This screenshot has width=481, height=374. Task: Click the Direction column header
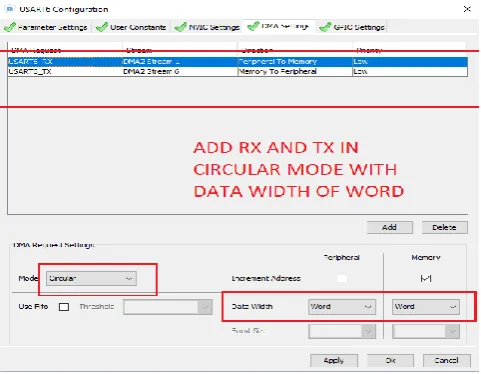(295, 50)
